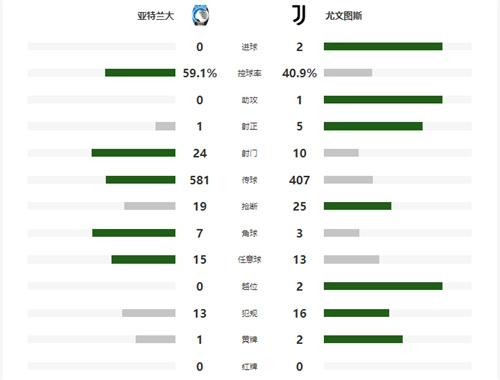Screen dimensions: 500x380
Task: Open the 亚特兰大 team name link
Action: pyautogui.click(x=156, y=16)
